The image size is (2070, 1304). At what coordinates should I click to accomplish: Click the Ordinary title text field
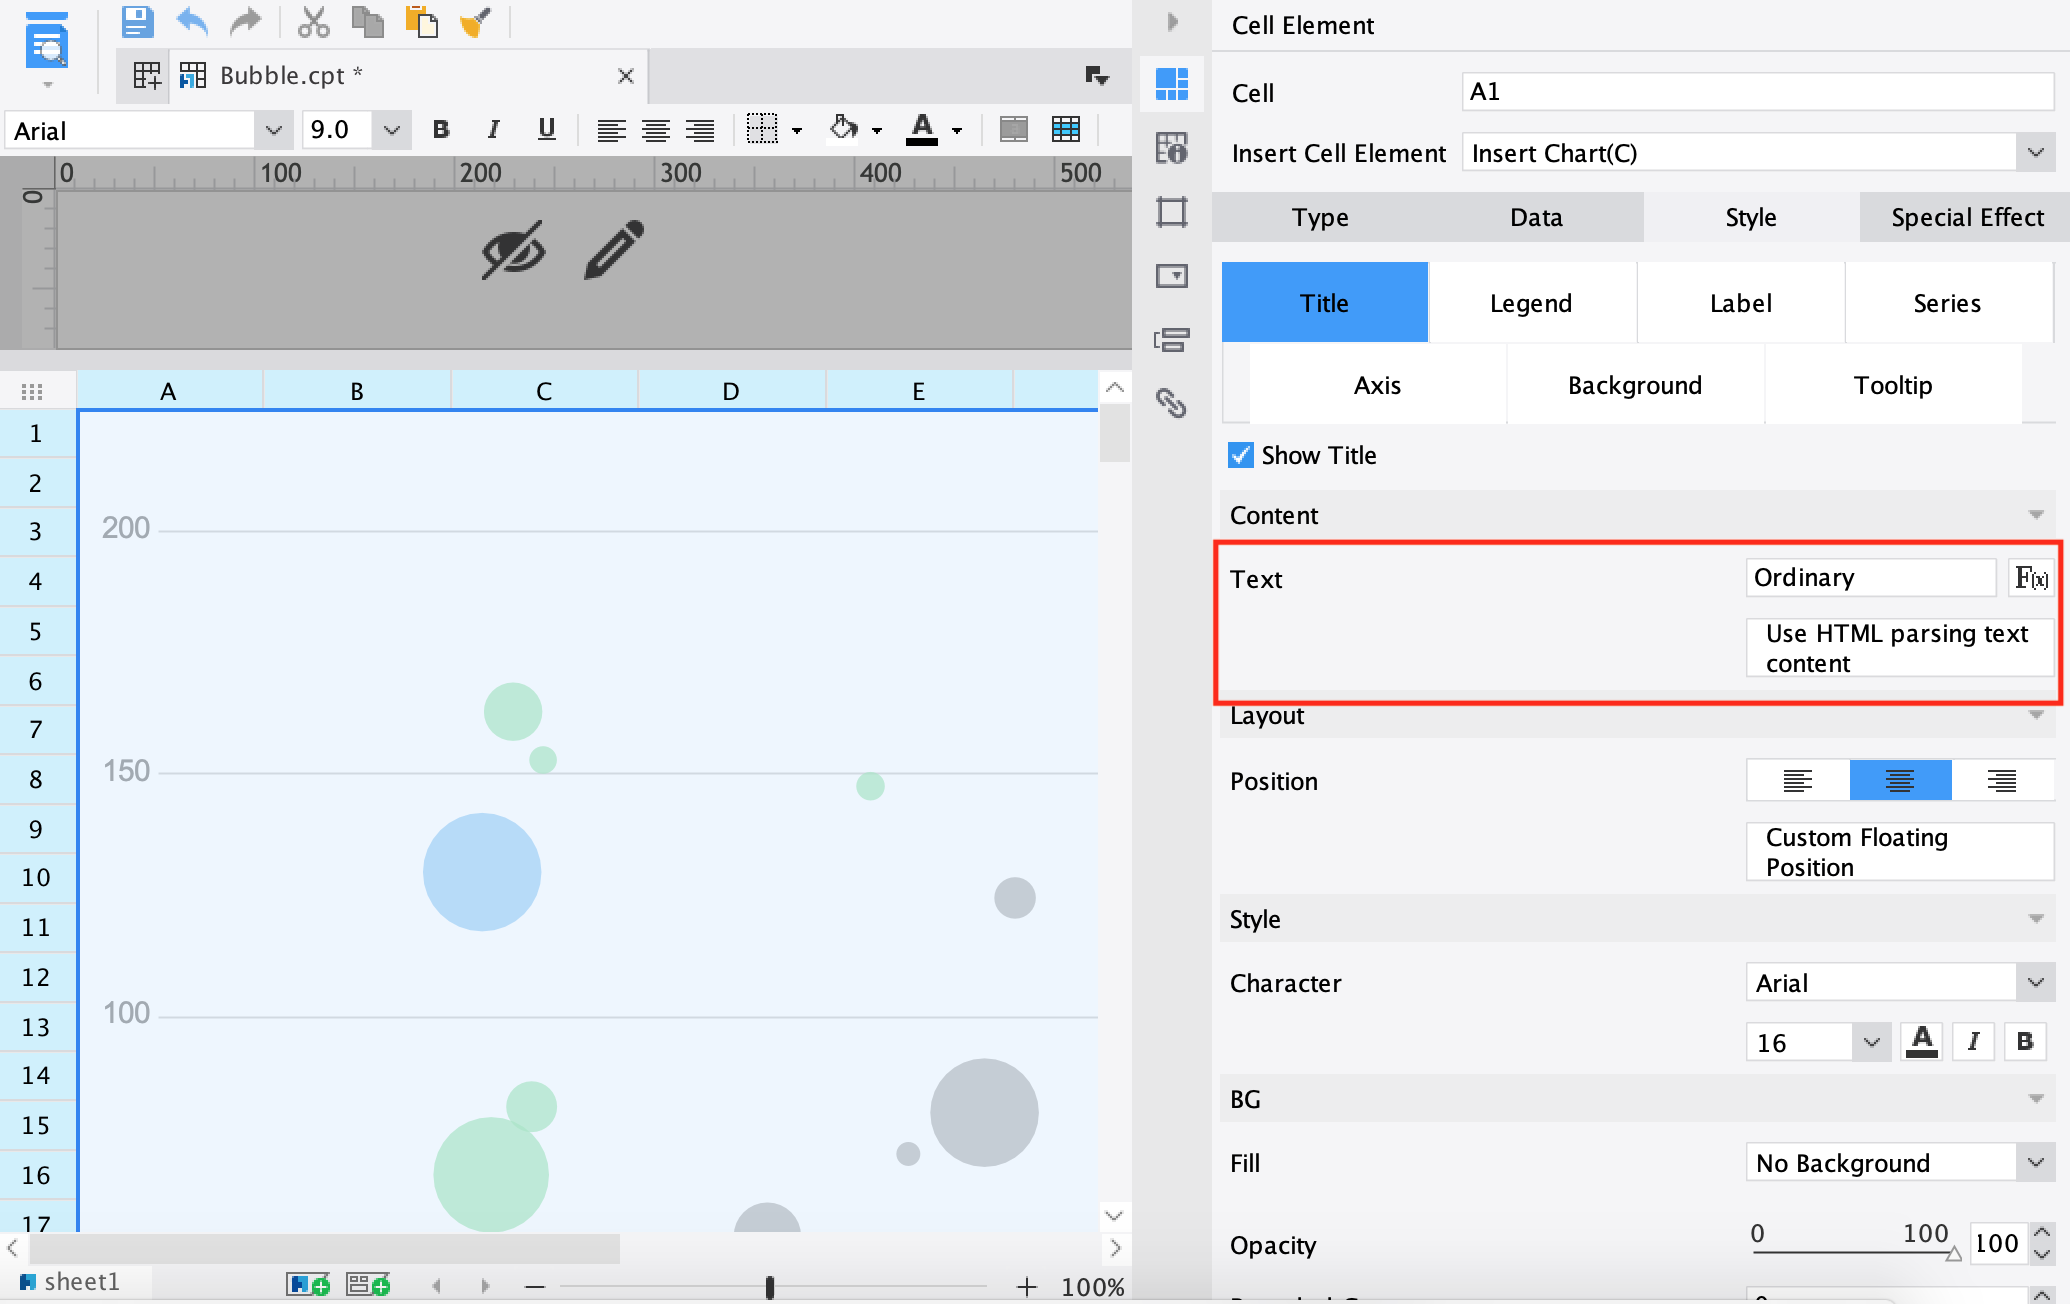tap(1870, 578)
